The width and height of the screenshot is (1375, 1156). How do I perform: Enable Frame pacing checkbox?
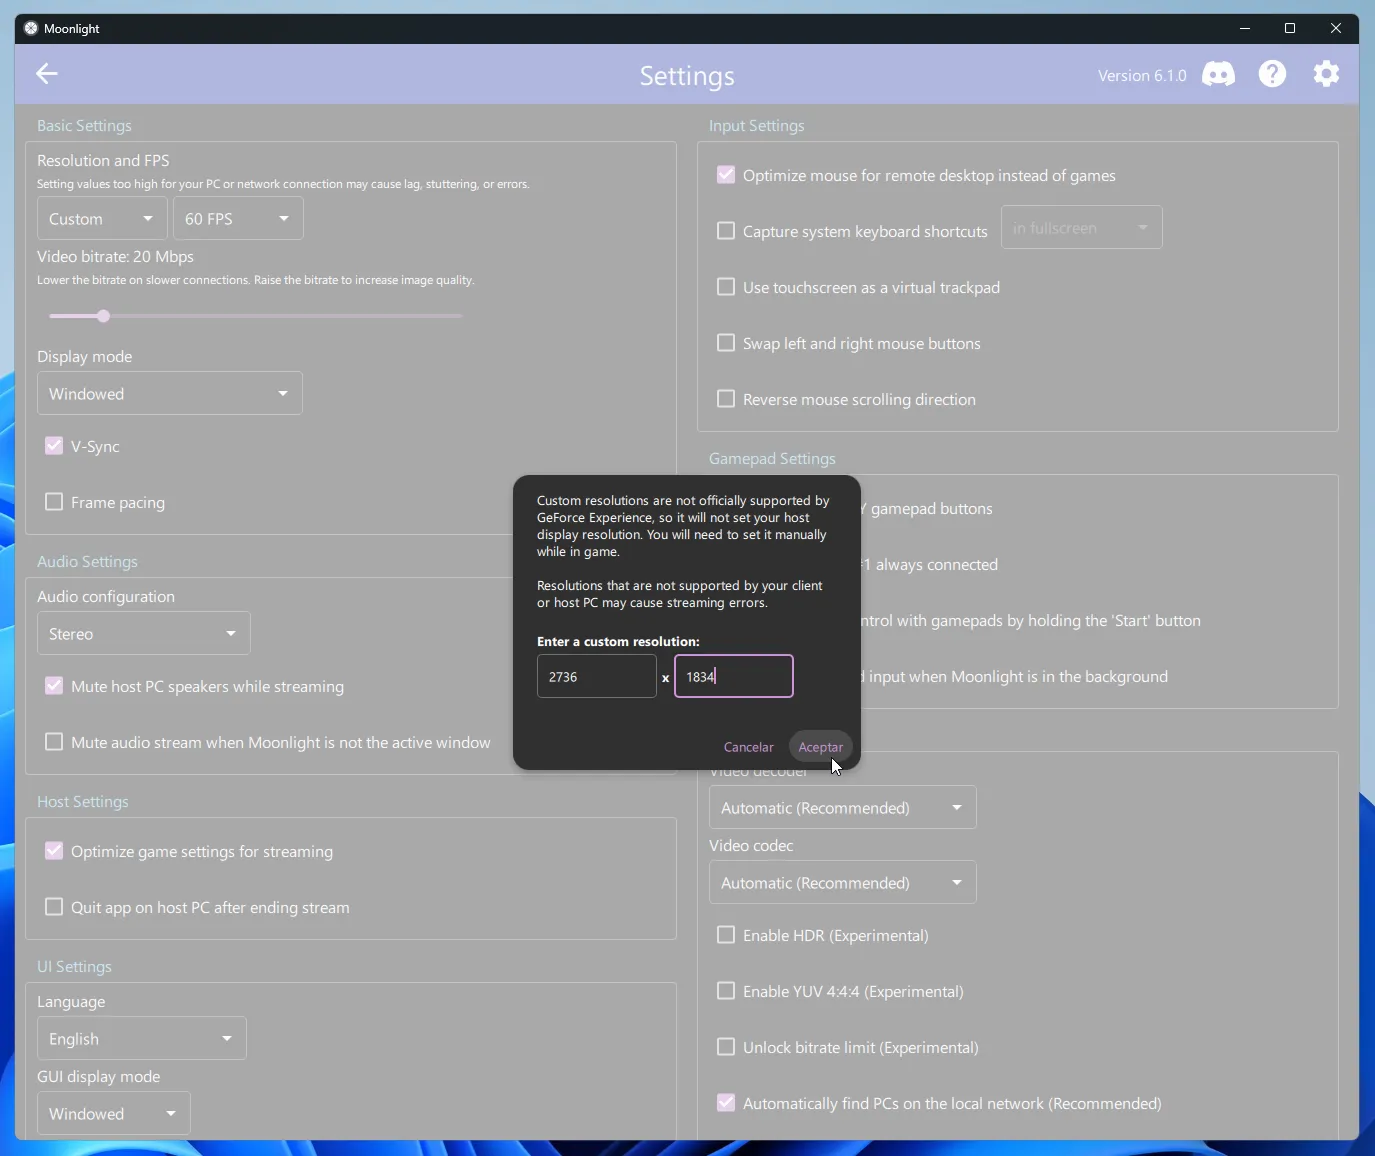(x=54, y=502)
